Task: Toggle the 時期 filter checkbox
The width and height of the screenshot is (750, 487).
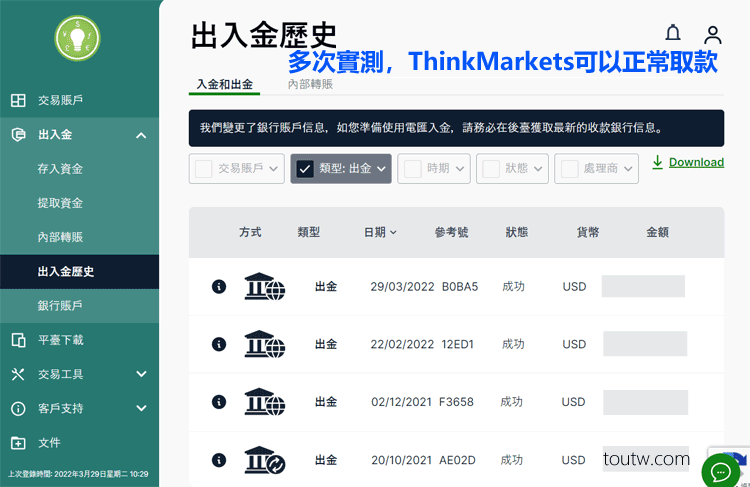Action: [x=412, y=169]
